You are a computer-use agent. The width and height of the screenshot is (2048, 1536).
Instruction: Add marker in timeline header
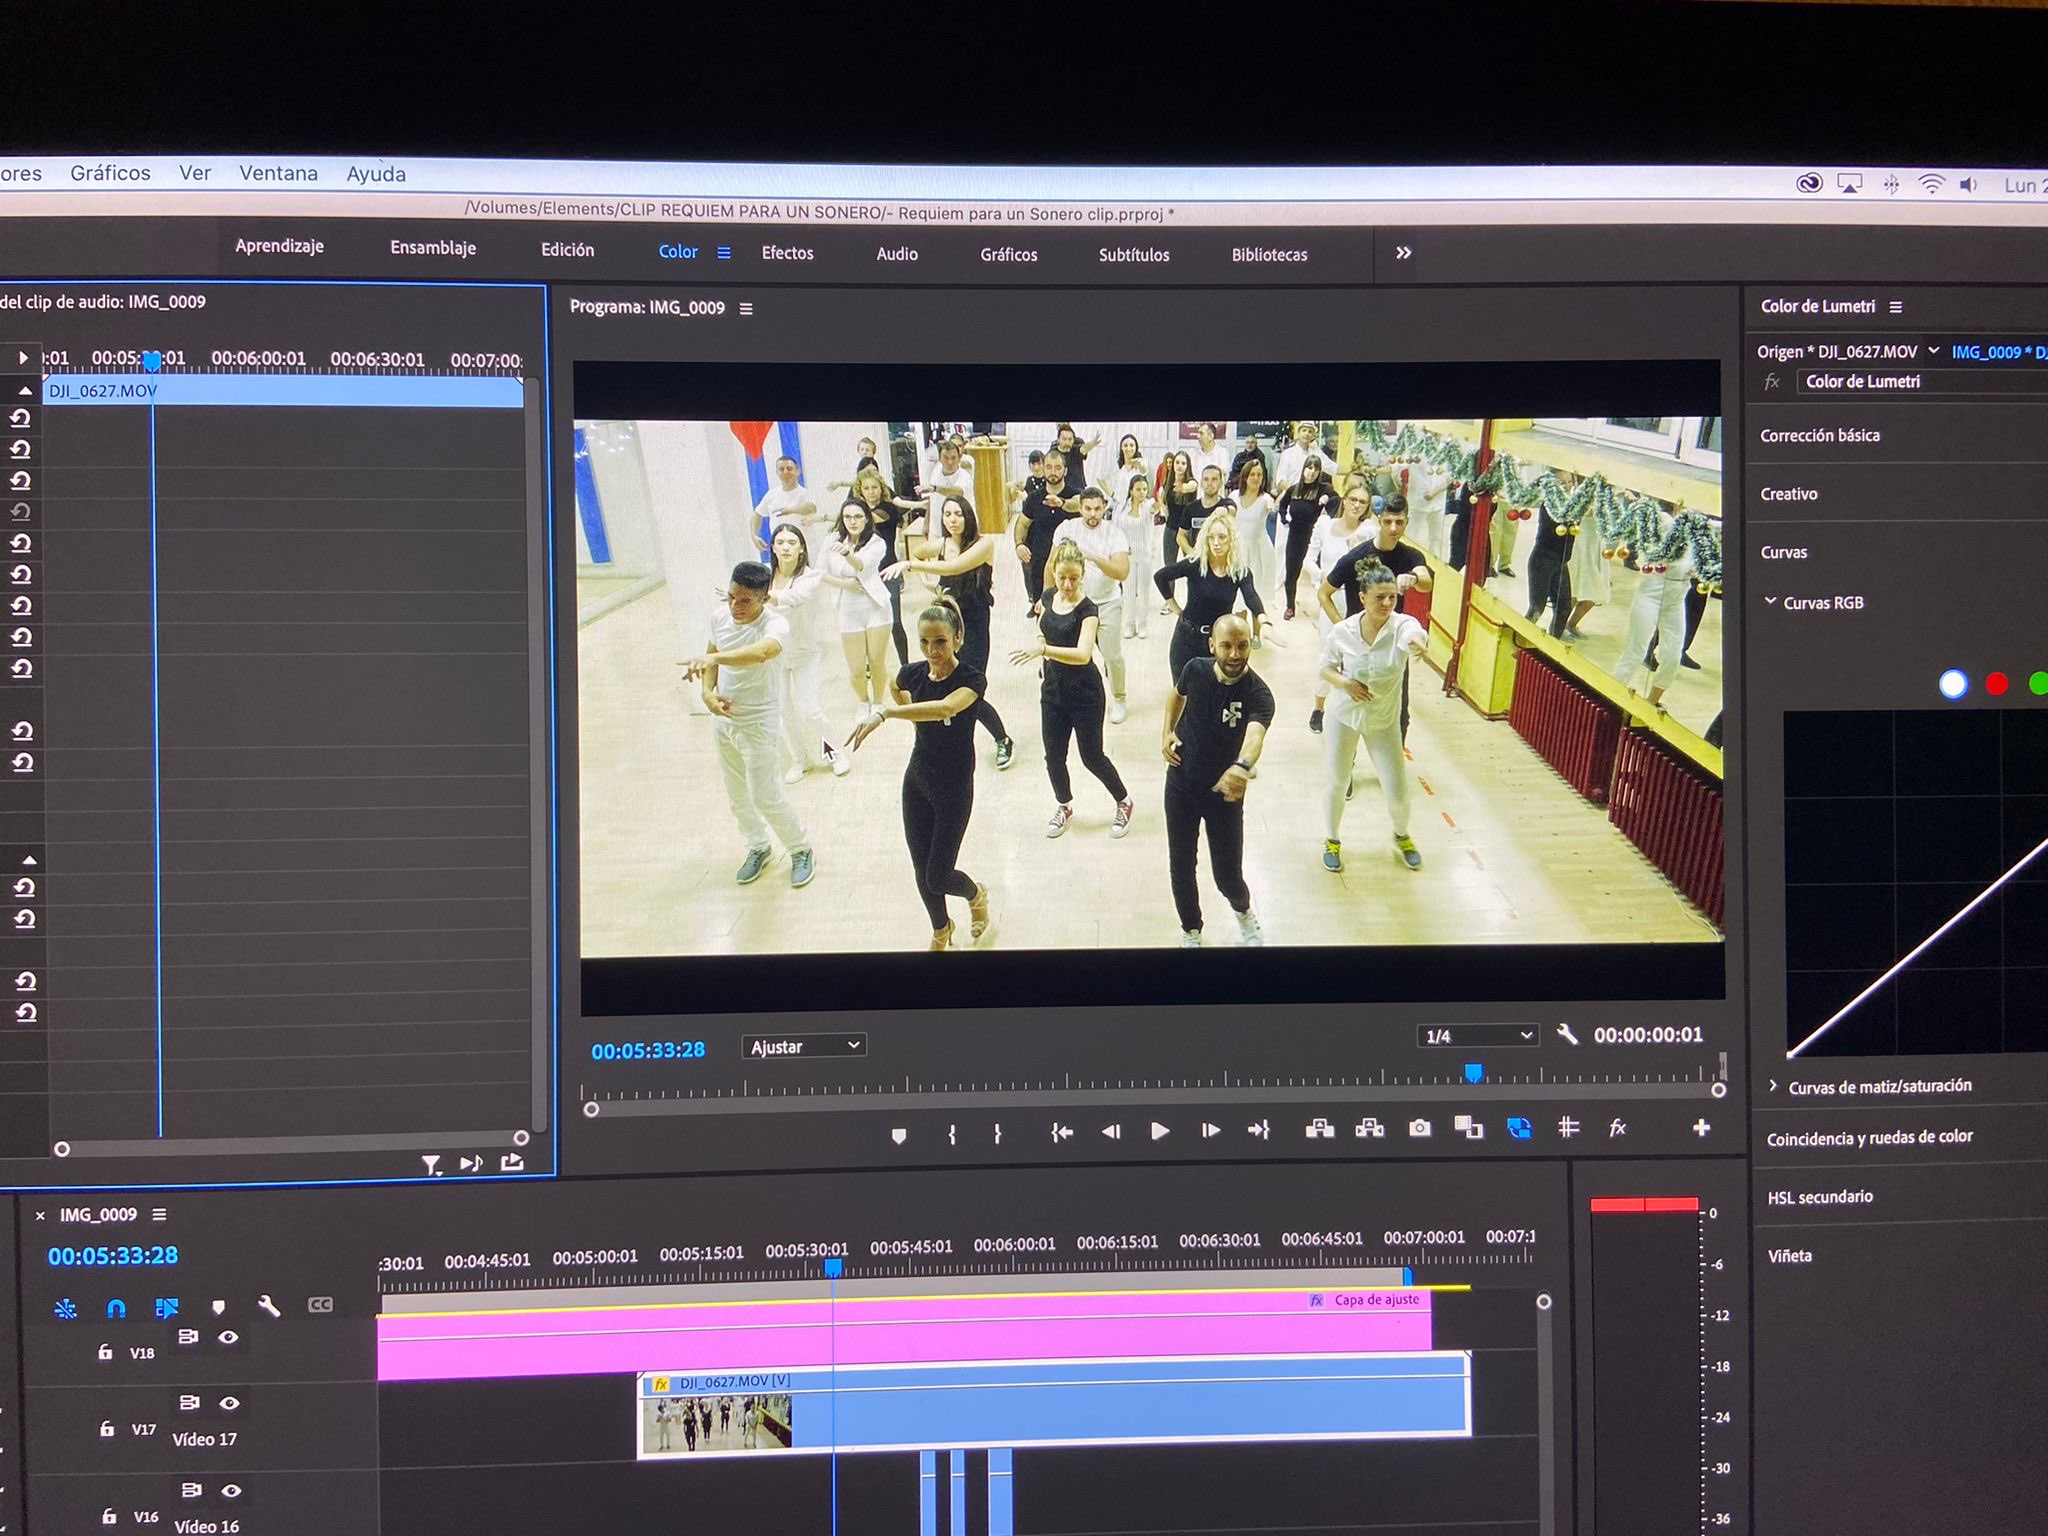click(x=219, y=1307)
